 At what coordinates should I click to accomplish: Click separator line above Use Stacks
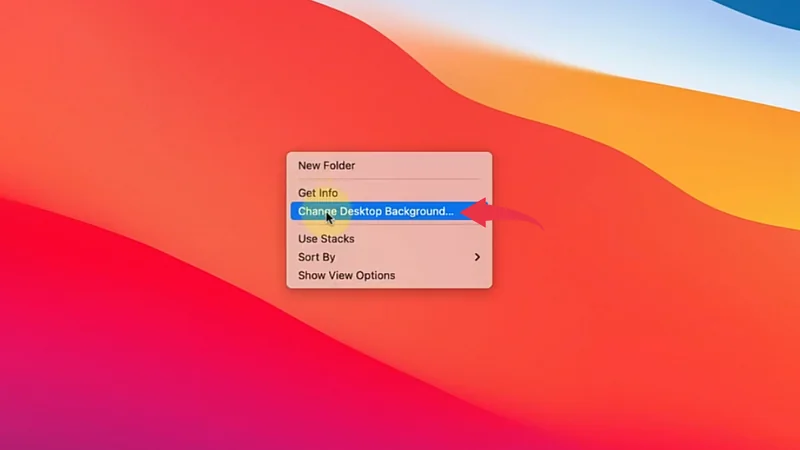point(389,226)
